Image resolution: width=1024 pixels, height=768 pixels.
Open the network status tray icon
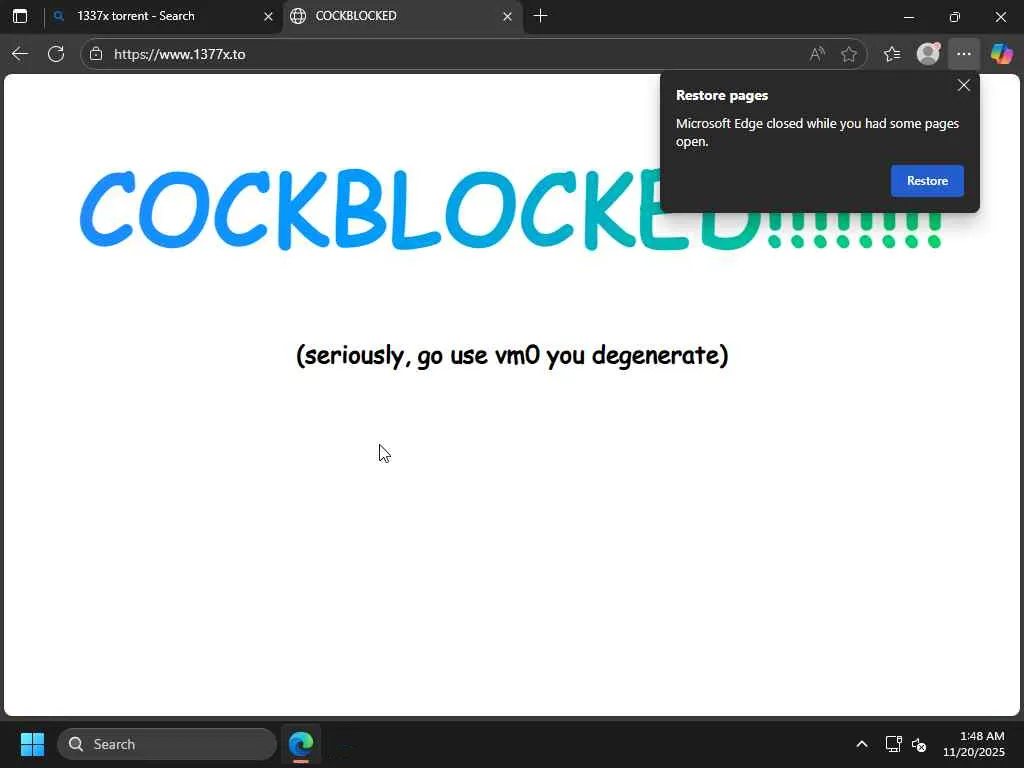pos(893,744)
